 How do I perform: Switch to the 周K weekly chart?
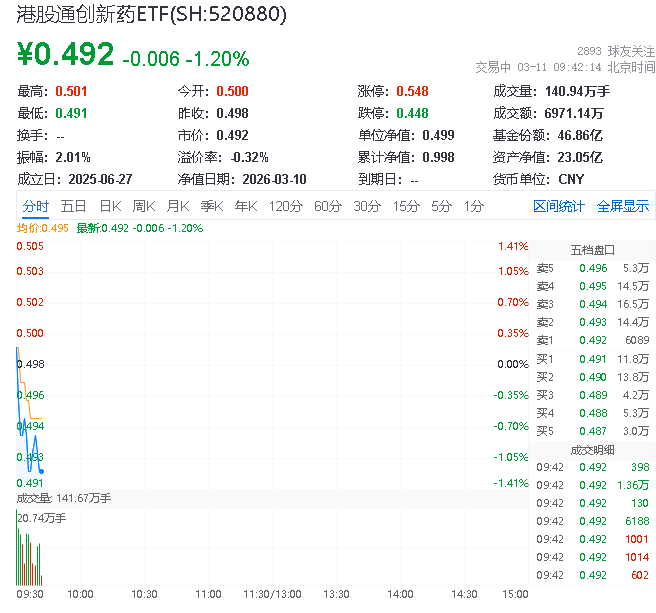[144, 206]
